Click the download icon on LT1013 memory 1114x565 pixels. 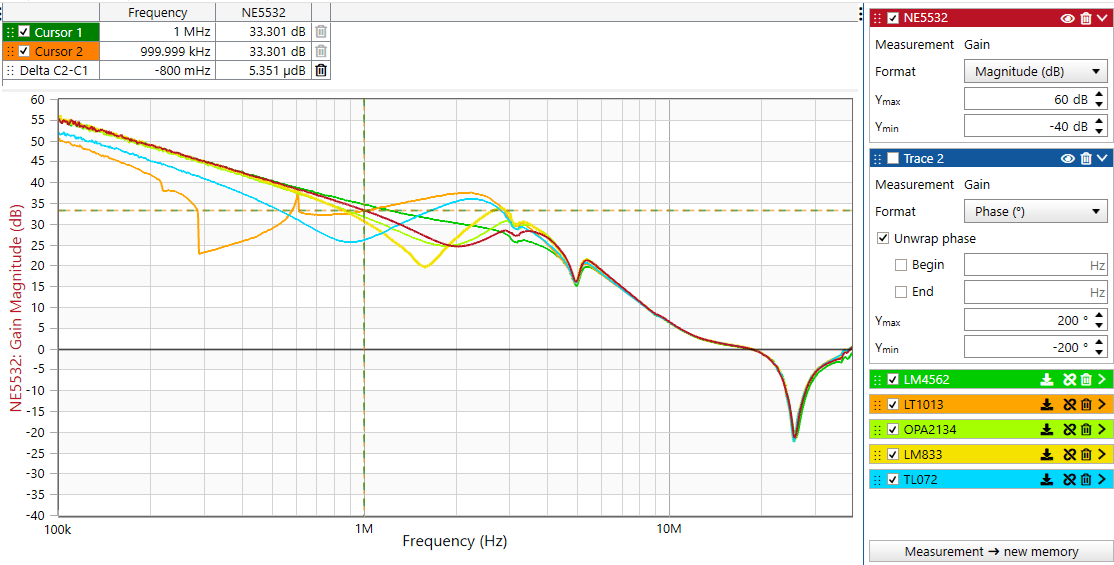point(1047,405)
